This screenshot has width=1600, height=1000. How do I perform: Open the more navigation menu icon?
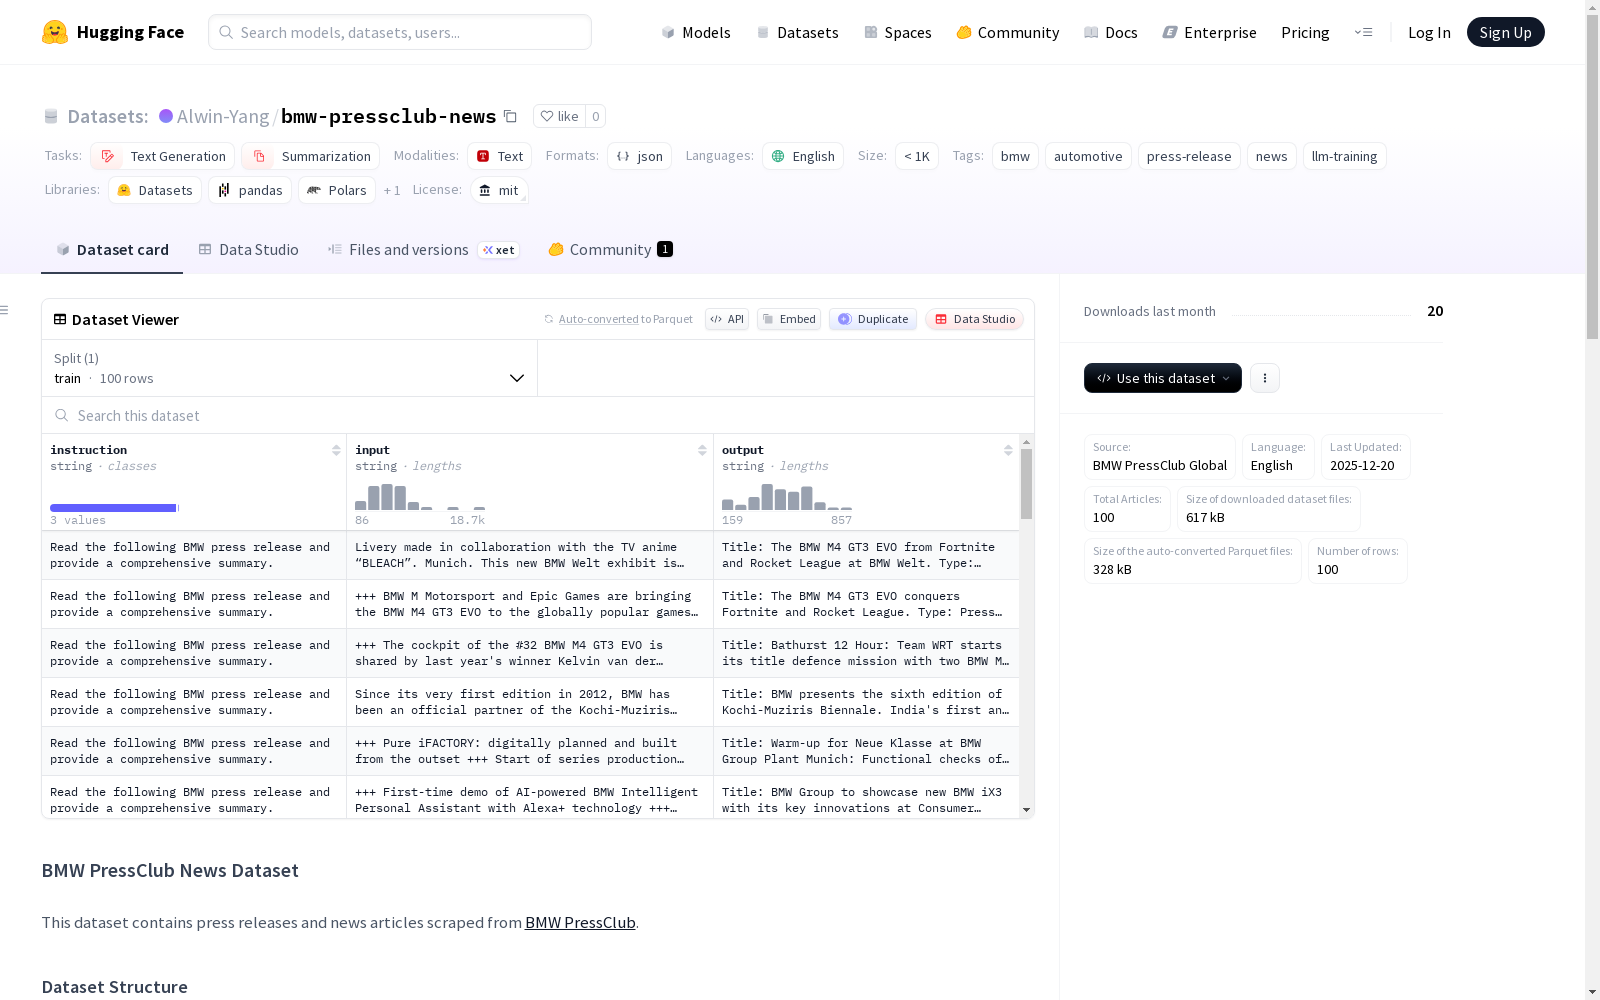[x=1363, y=32]
